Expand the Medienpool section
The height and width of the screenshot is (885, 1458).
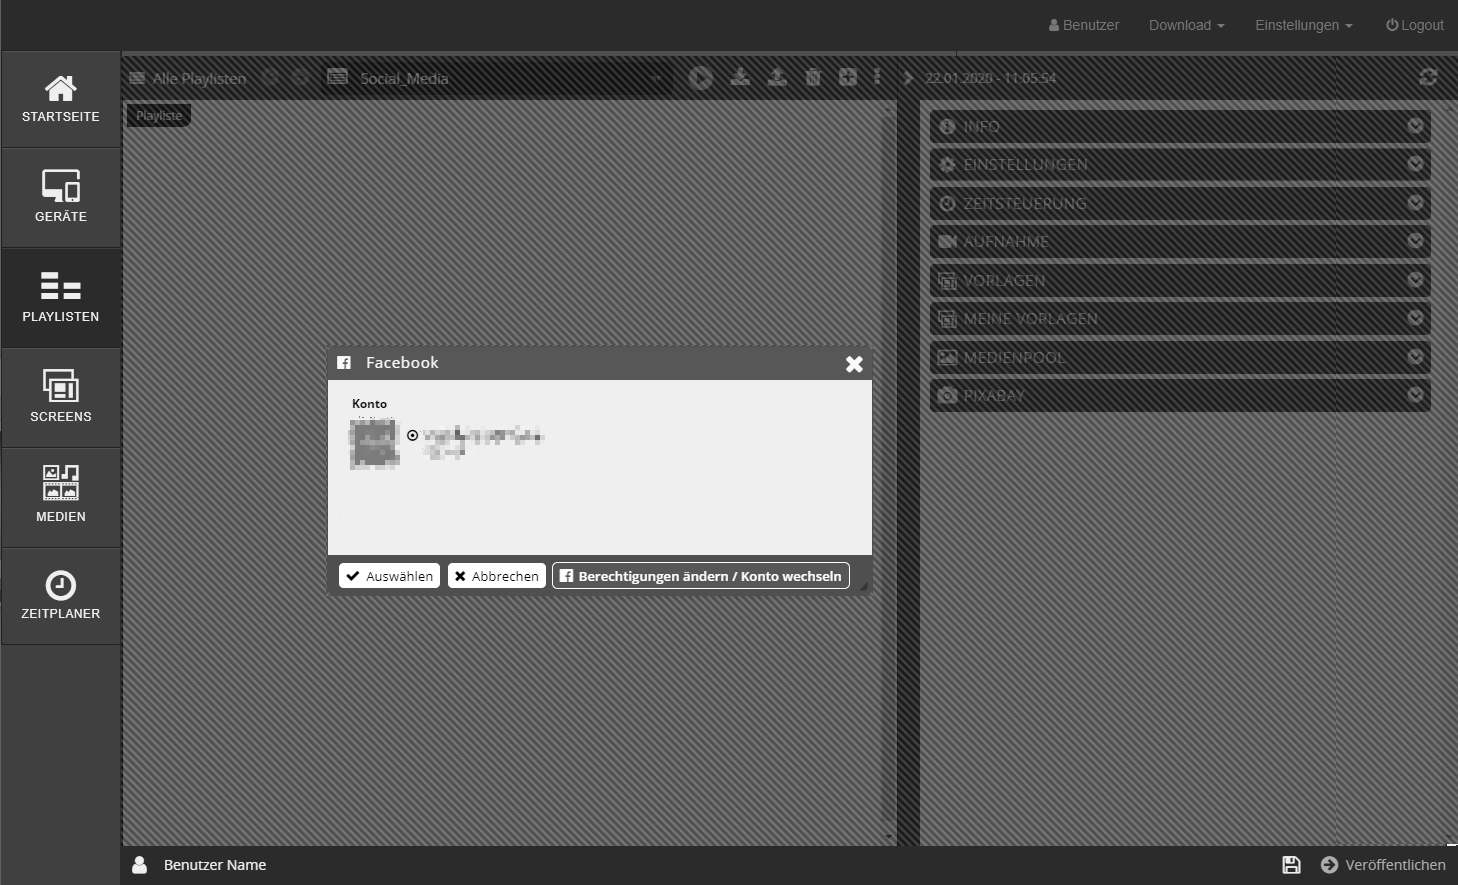(x=1179, y=358)
